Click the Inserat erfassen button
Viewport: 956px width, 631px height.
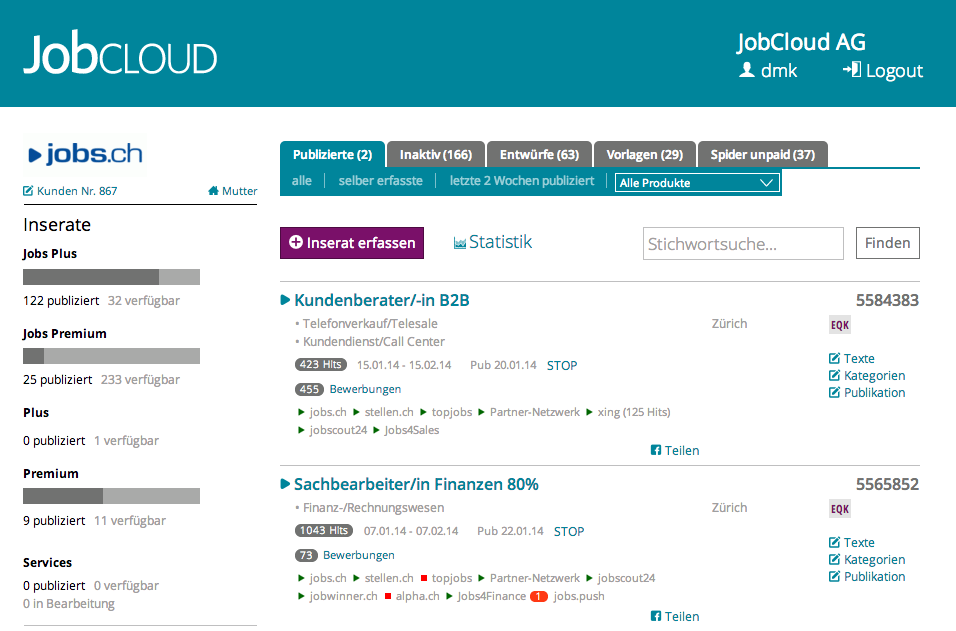click(x=352, y=243)
